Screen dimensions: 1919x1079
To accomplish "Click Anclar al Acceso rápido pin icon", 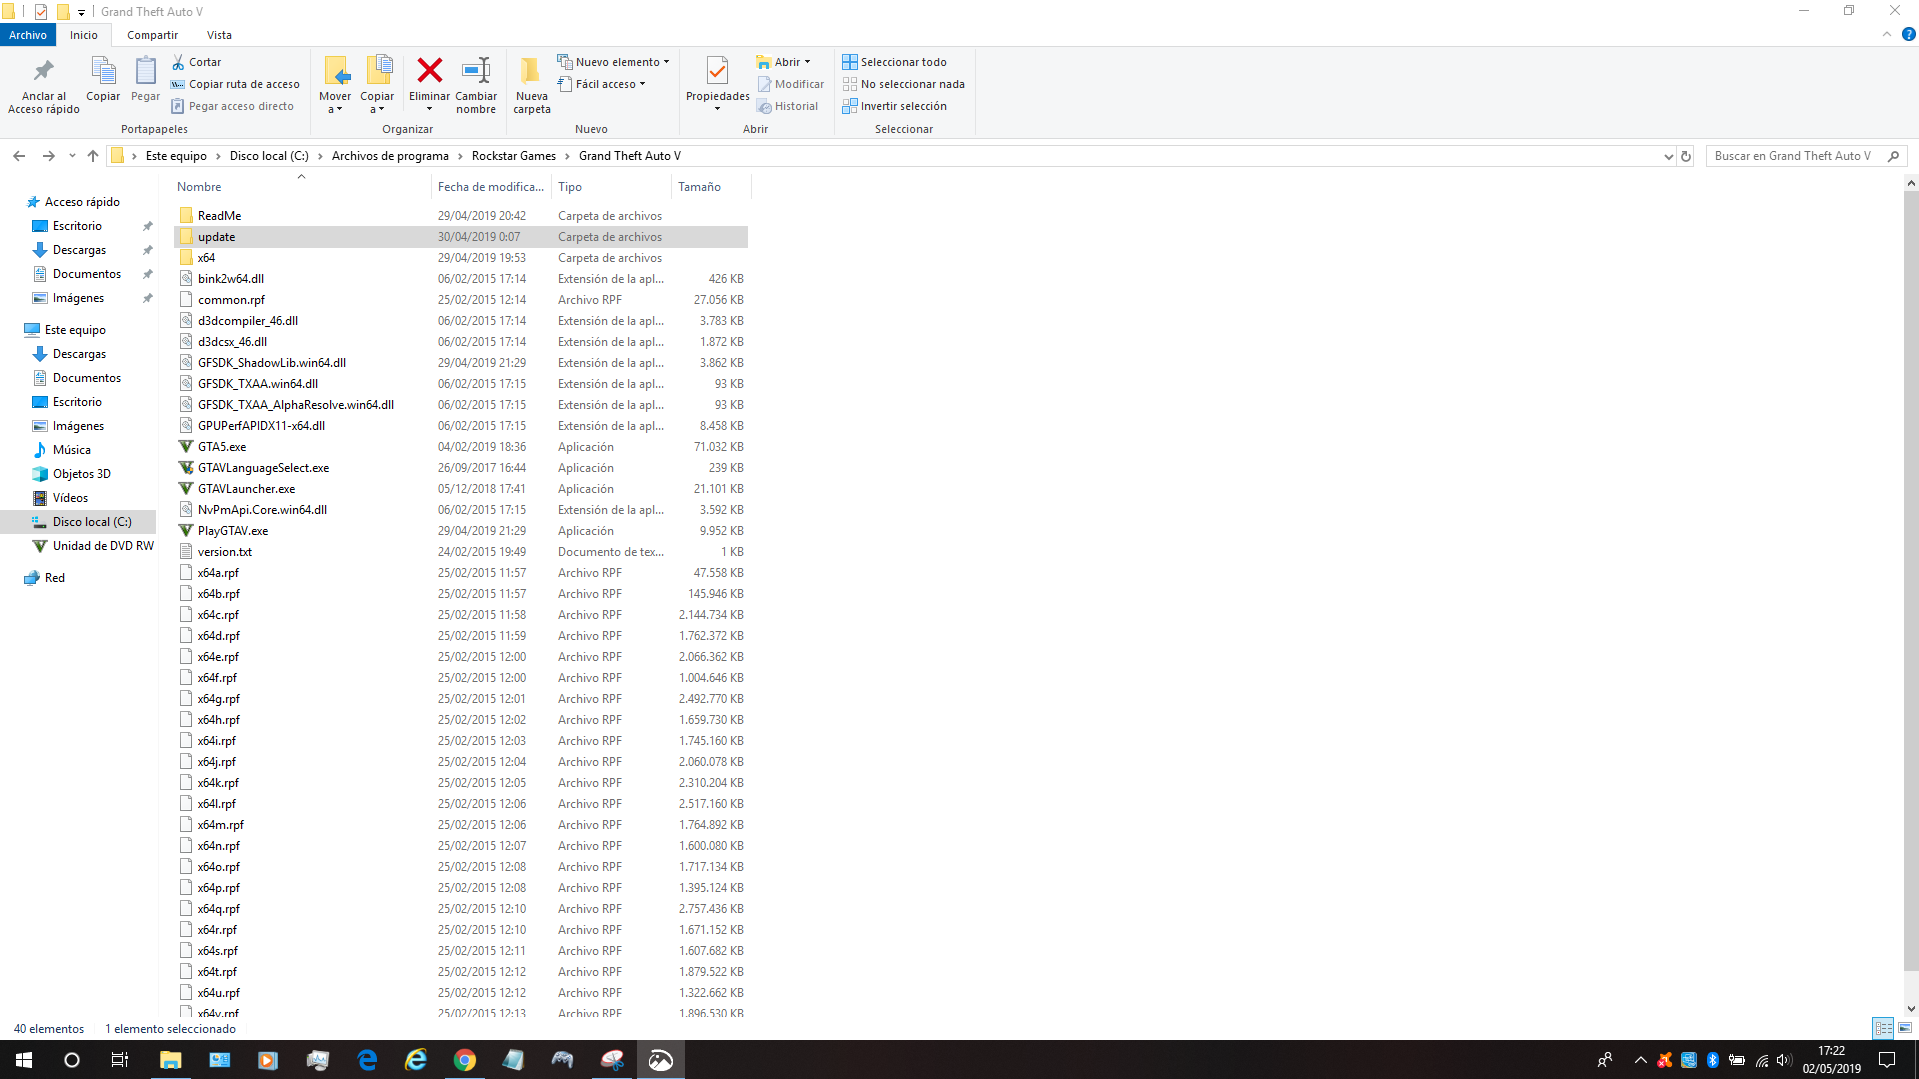I will pos(43,72).
